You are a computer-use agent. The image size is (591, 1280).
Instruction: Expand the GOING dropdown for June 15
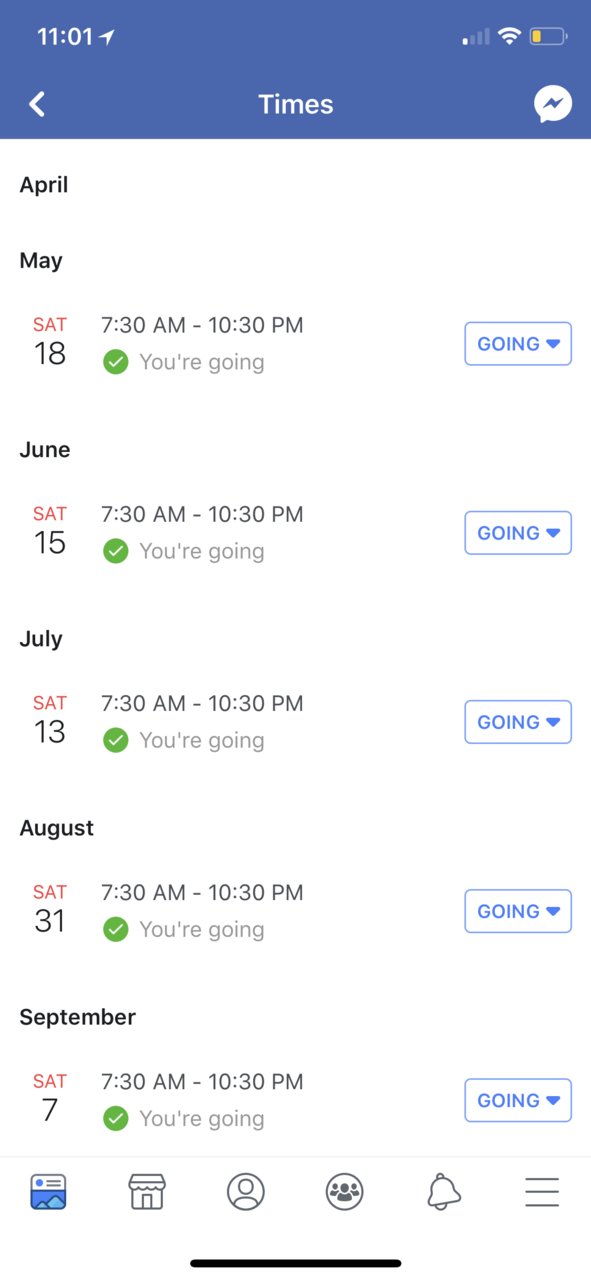518,532
